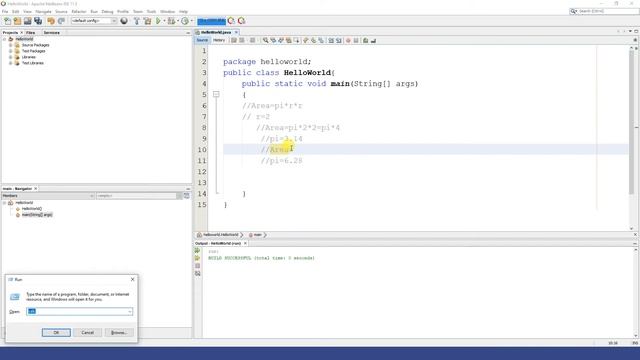This screenshot has width=640, height=360.
Task: Click the Clean and Build Project icon
Action: point(147,21)
